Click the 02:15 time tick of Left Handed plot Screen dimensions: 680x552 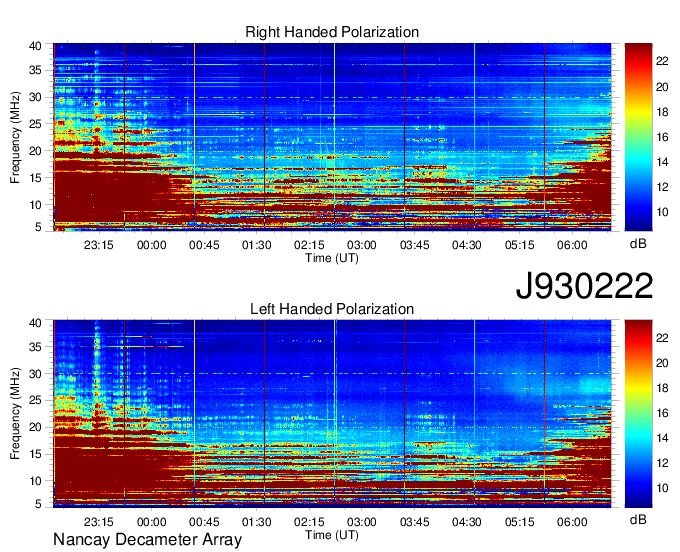[309, 522]
